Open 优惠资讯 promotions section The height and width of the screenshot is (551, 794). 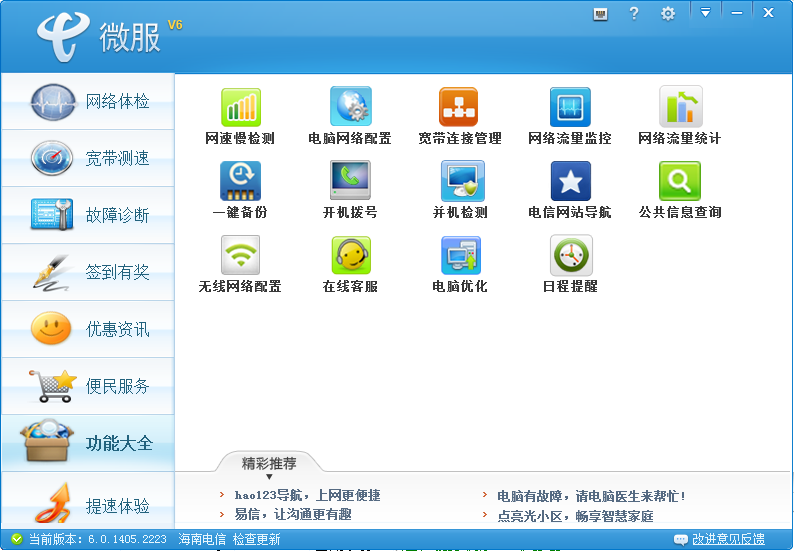88,329
